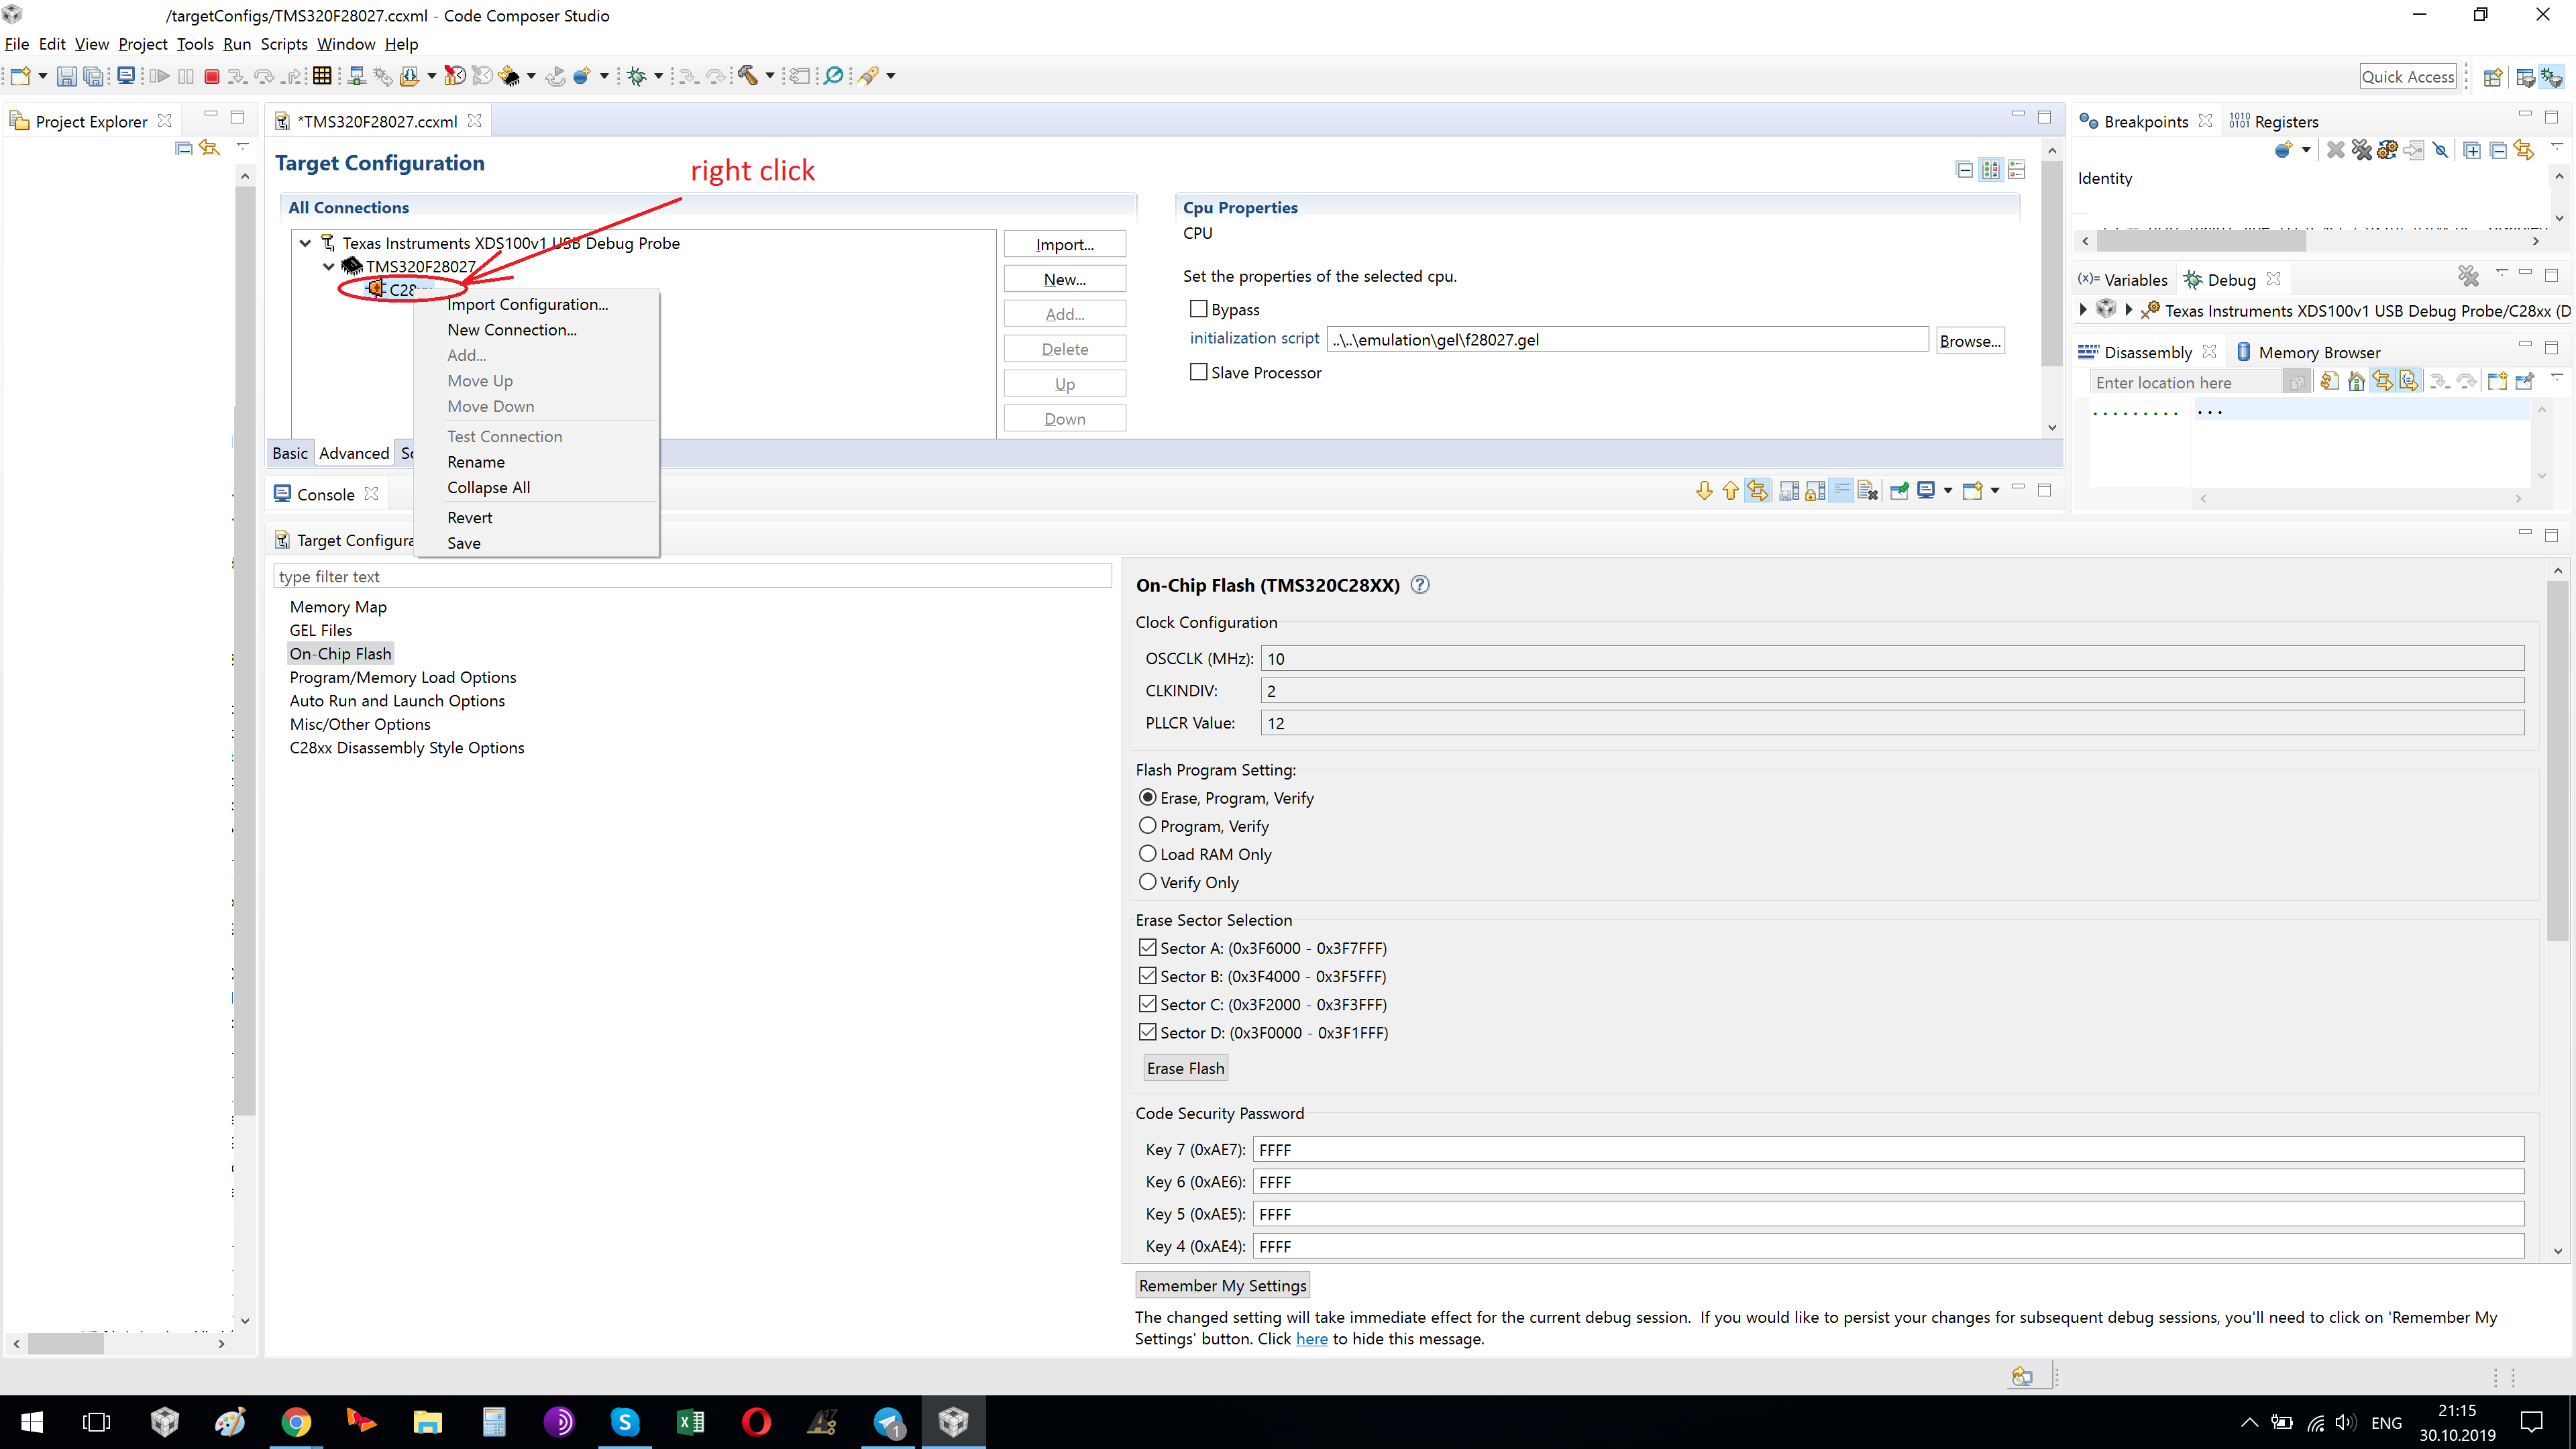Uncheck Sector A erase checkbox
Image resolution: width=2576 pixels, height=1449 pixels.
point(1148,947)
